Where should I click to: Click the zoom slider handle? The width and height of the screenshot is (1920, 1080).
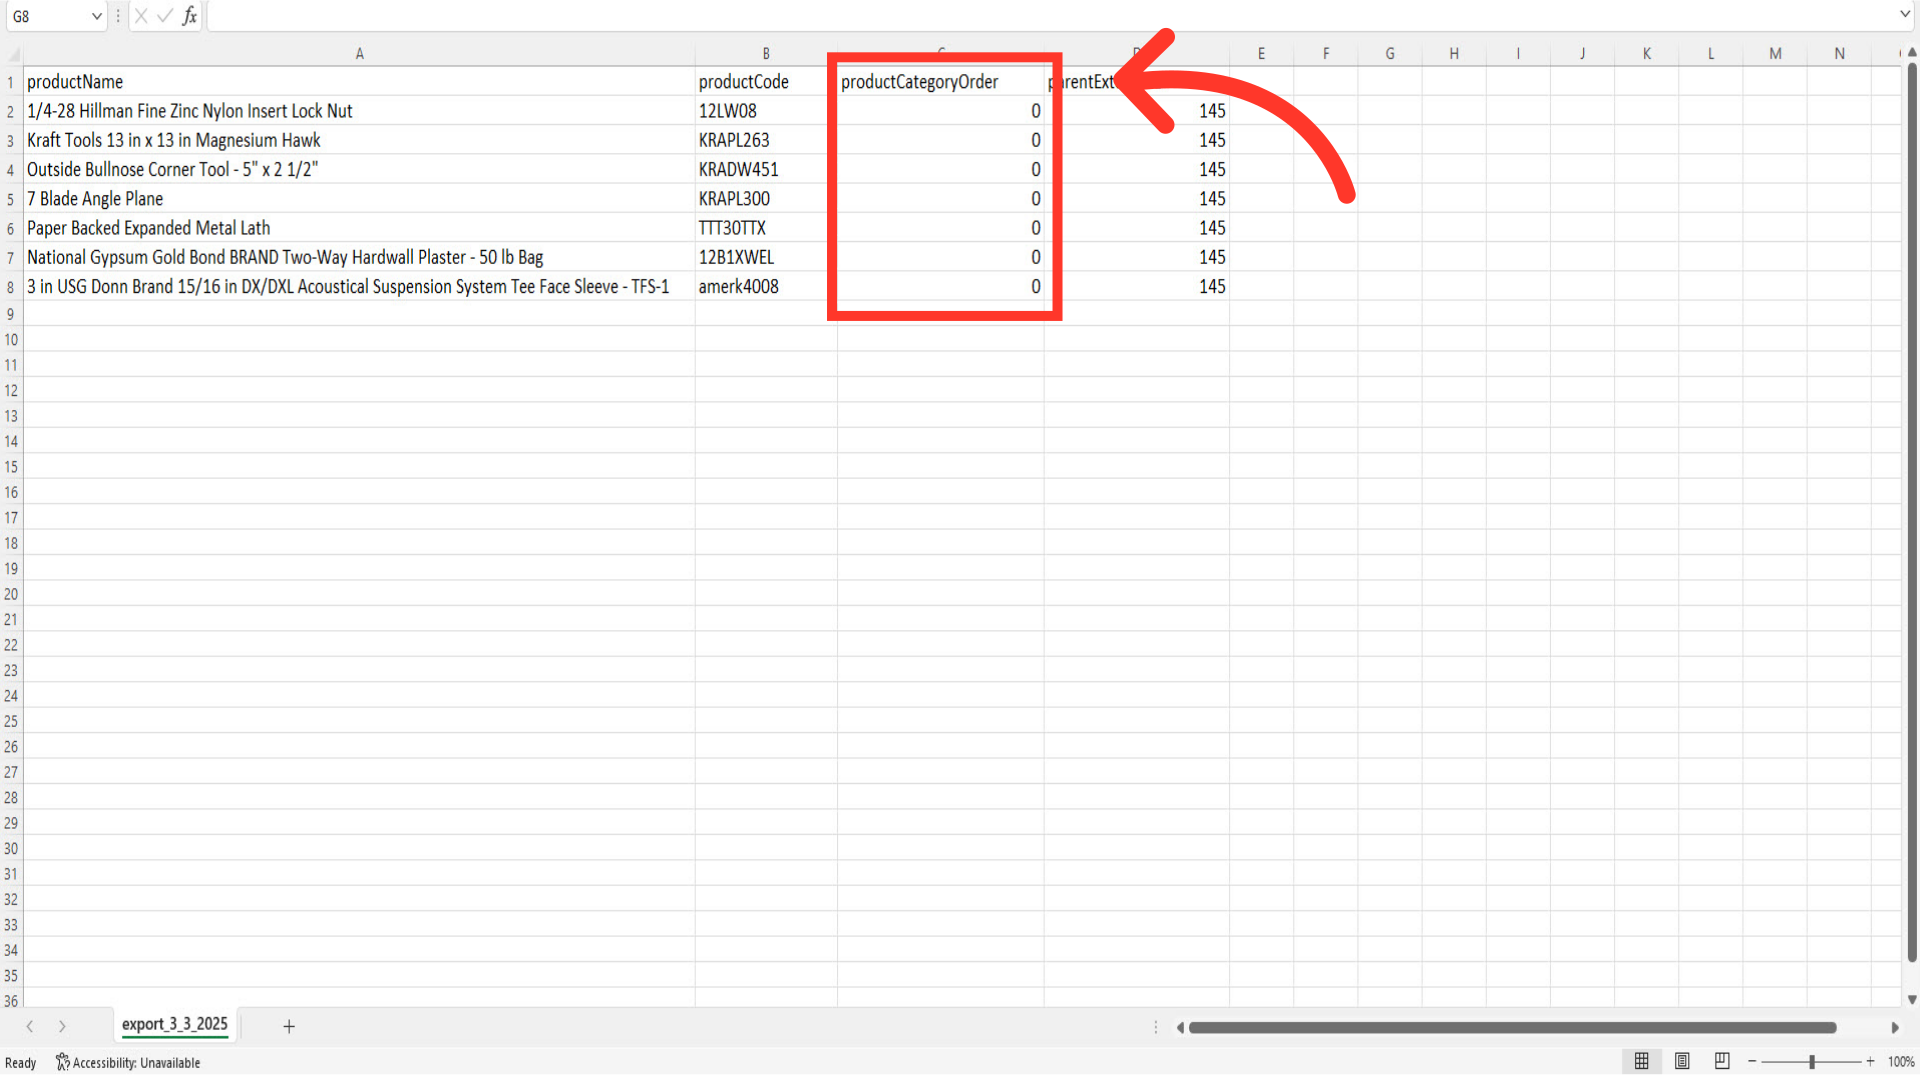pos(1811,1061)
